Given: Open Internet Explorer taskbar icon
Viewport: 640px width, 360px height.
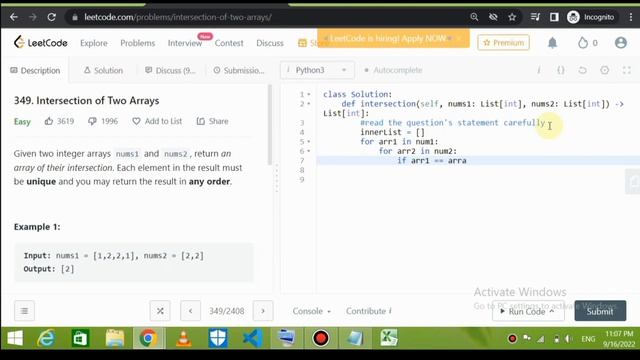Looking at the screenshot, I should coord(46,338).
